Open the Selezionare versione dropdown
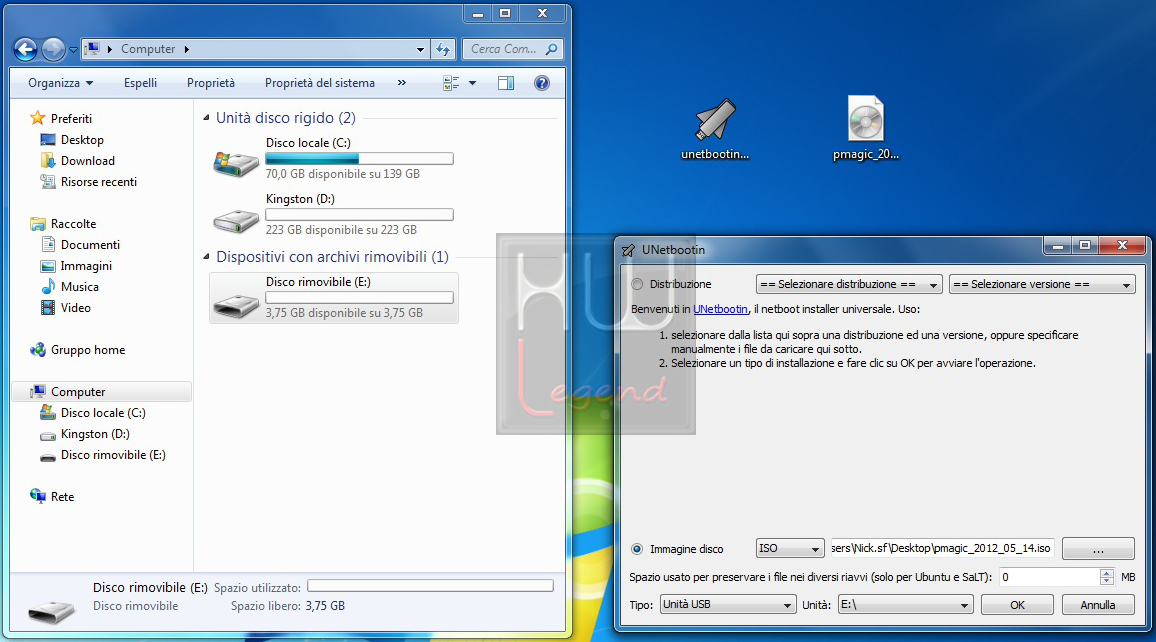 click(1042, 285)
